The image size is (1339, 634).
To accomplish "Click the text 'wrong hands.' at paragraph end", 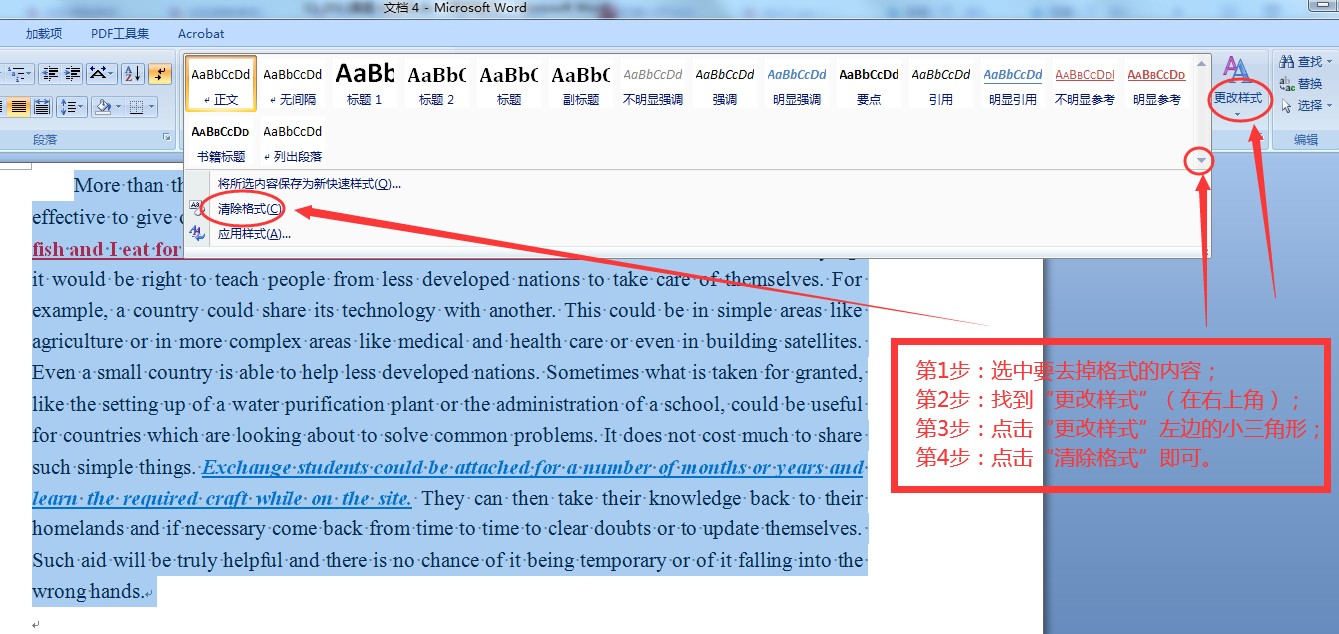I will [87, 592].
